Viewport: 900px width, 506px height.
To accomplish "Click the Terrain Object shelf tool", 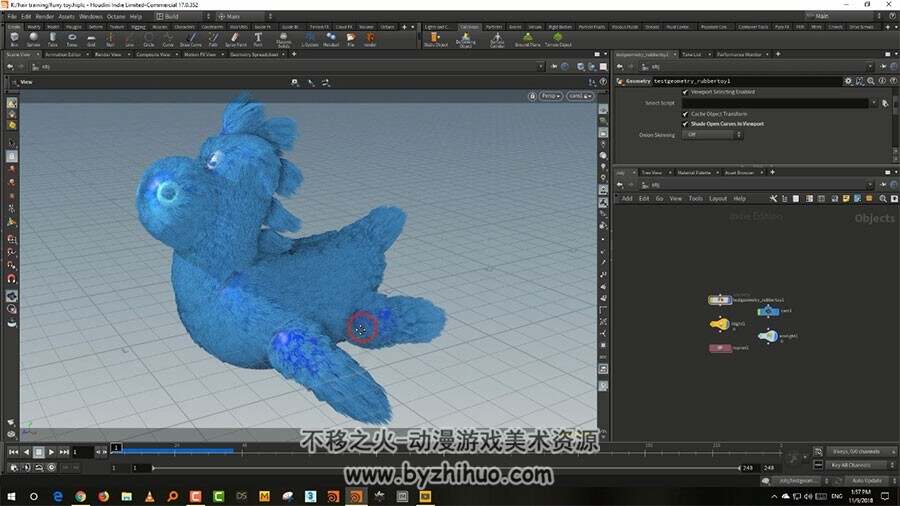I will (558, 39).
